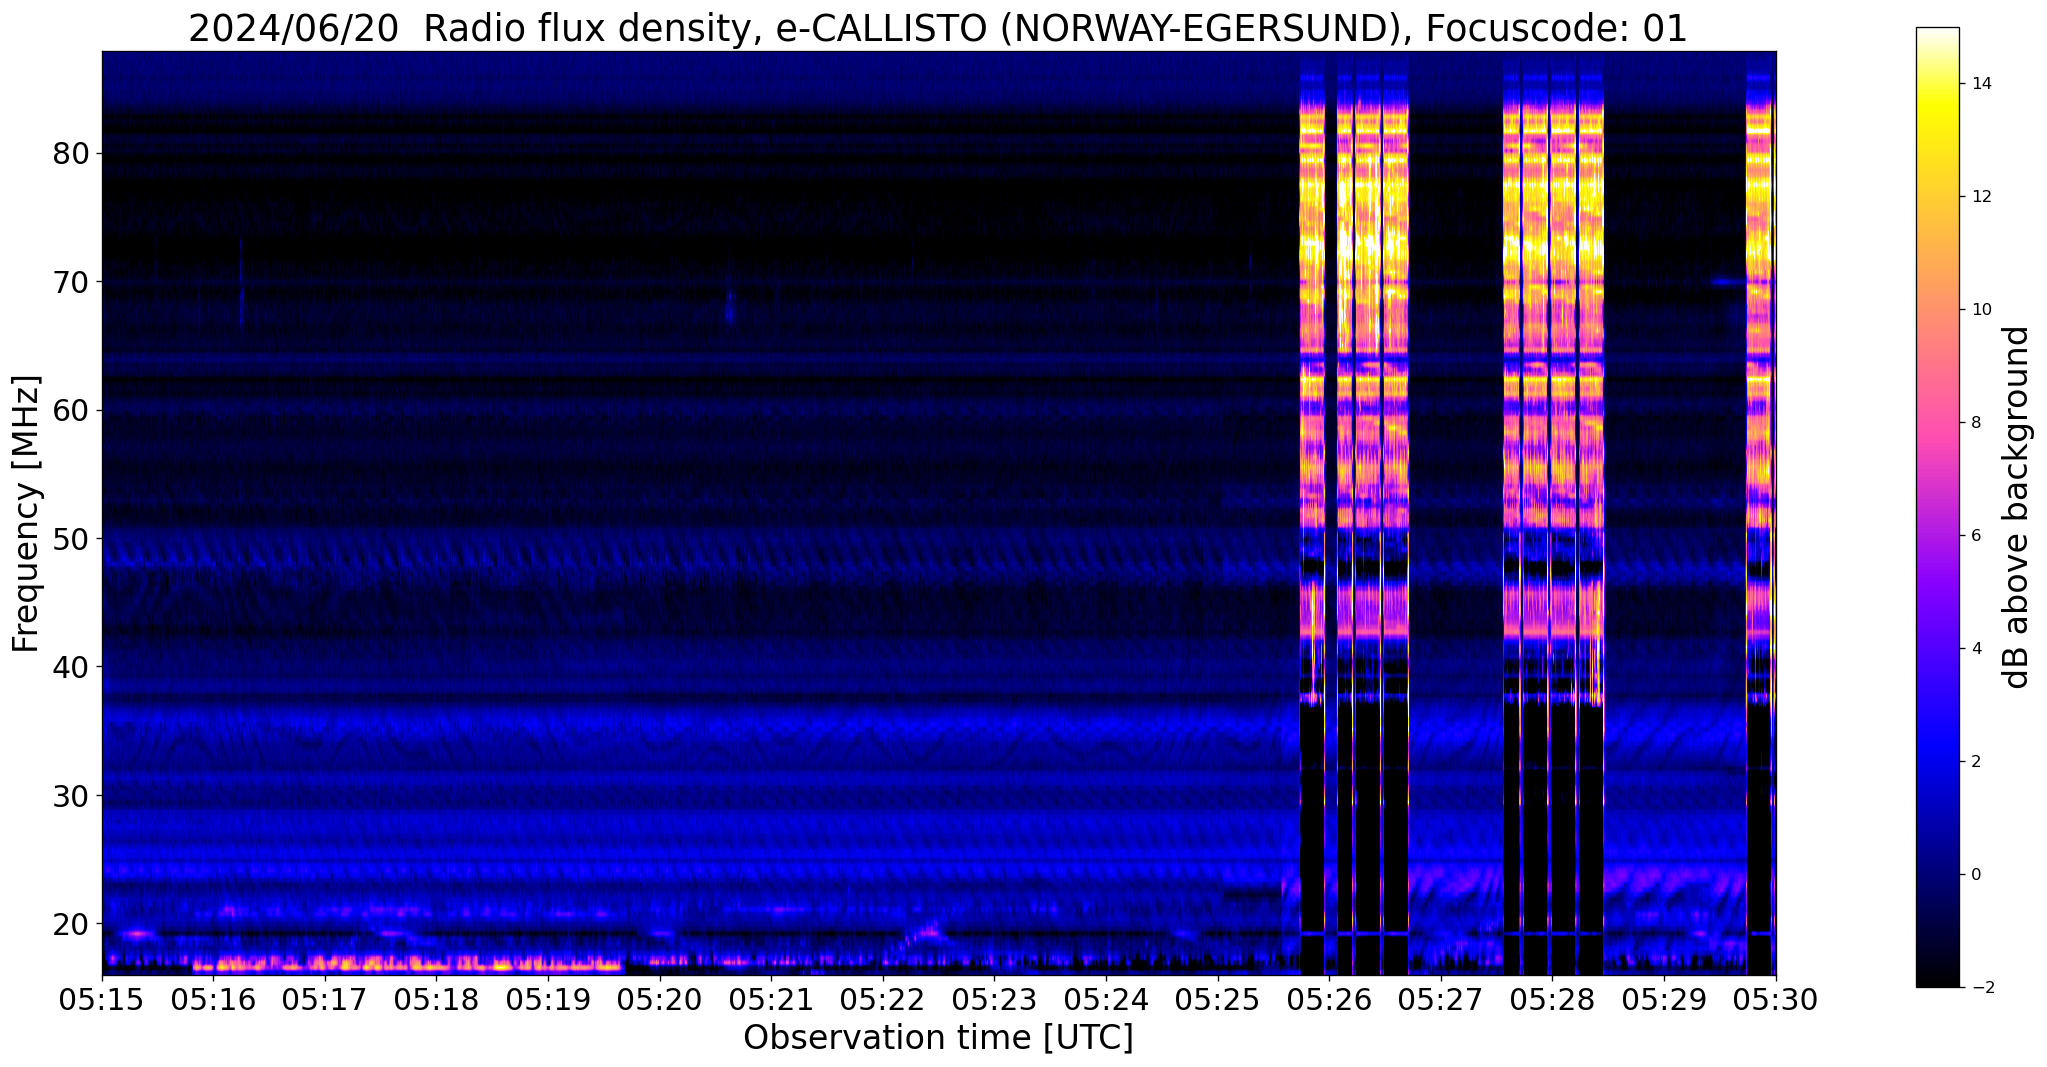Viewport: 2047px width, 1067px height.
Task: Click the colorbar tick value 4
Action: 1975,648
